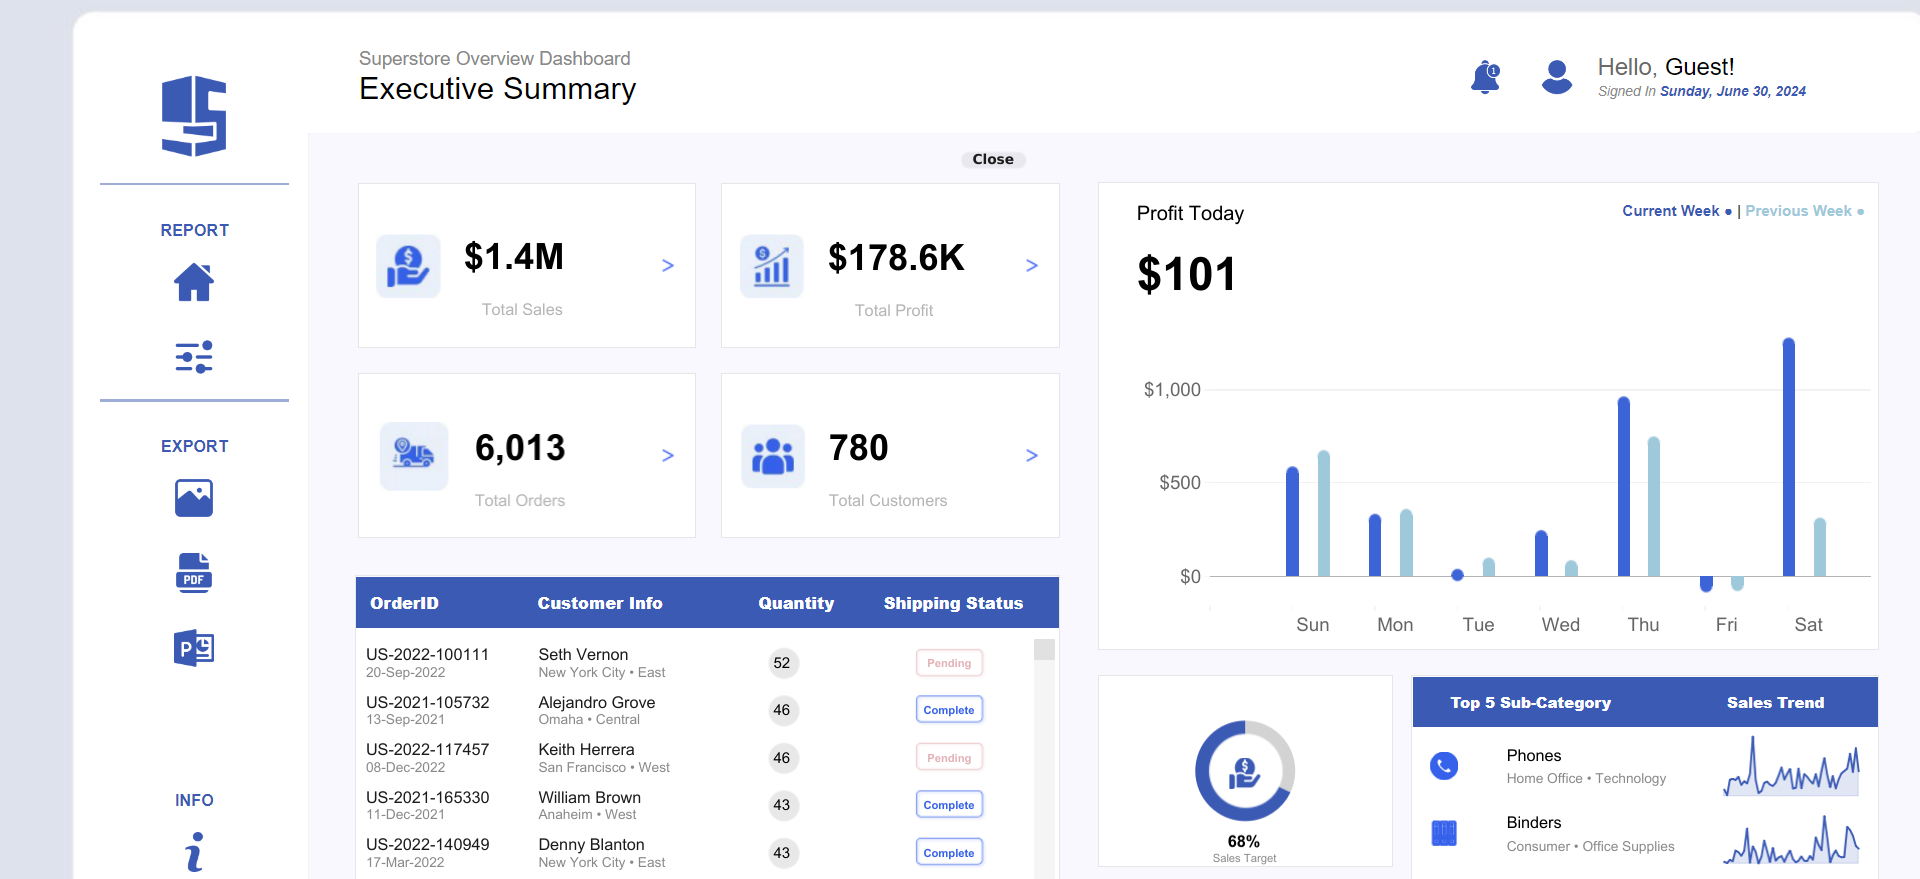The height and width of the screenshot is (879, 1920).
Task: Click the Executive Summary title
Action: coord(497,88)
